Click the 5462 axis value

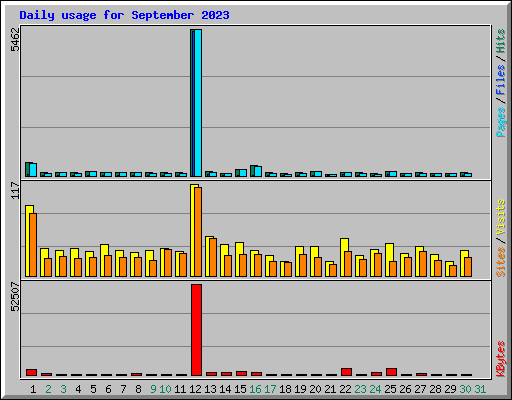15,39
